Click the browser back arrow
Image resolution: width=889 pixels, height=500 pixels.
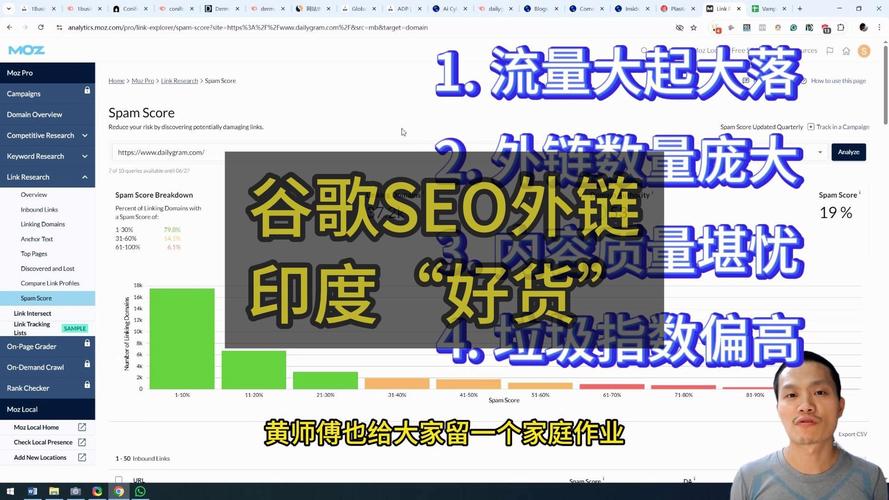click(10, 27)
